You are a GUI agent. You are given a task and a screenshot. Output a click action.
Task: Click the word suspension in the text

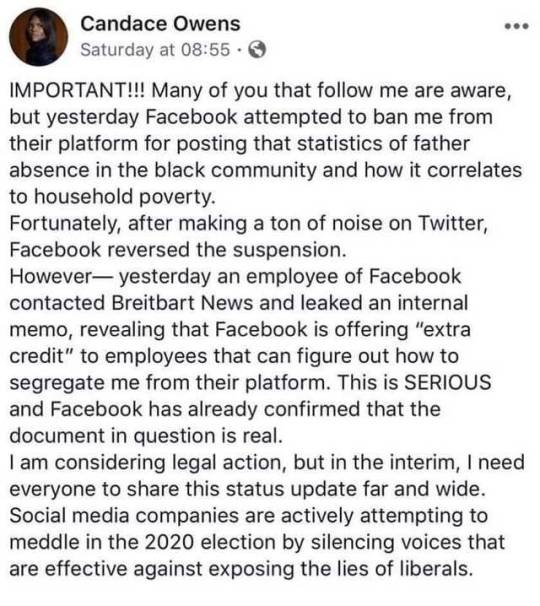[x=289, y=251]
